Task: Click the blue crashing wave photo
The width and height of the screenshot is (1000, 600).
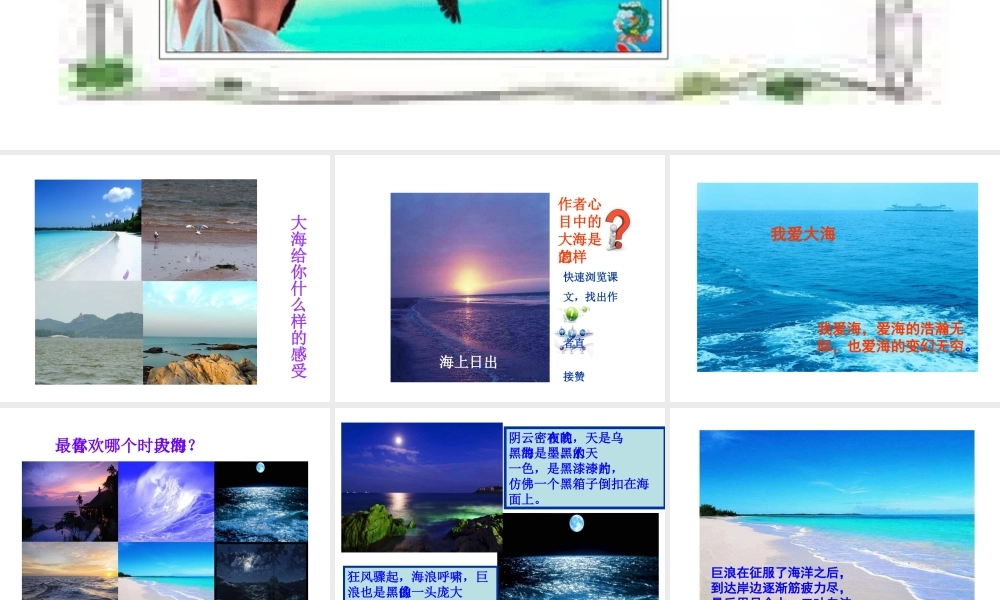Action: click(x=166, y=502)
